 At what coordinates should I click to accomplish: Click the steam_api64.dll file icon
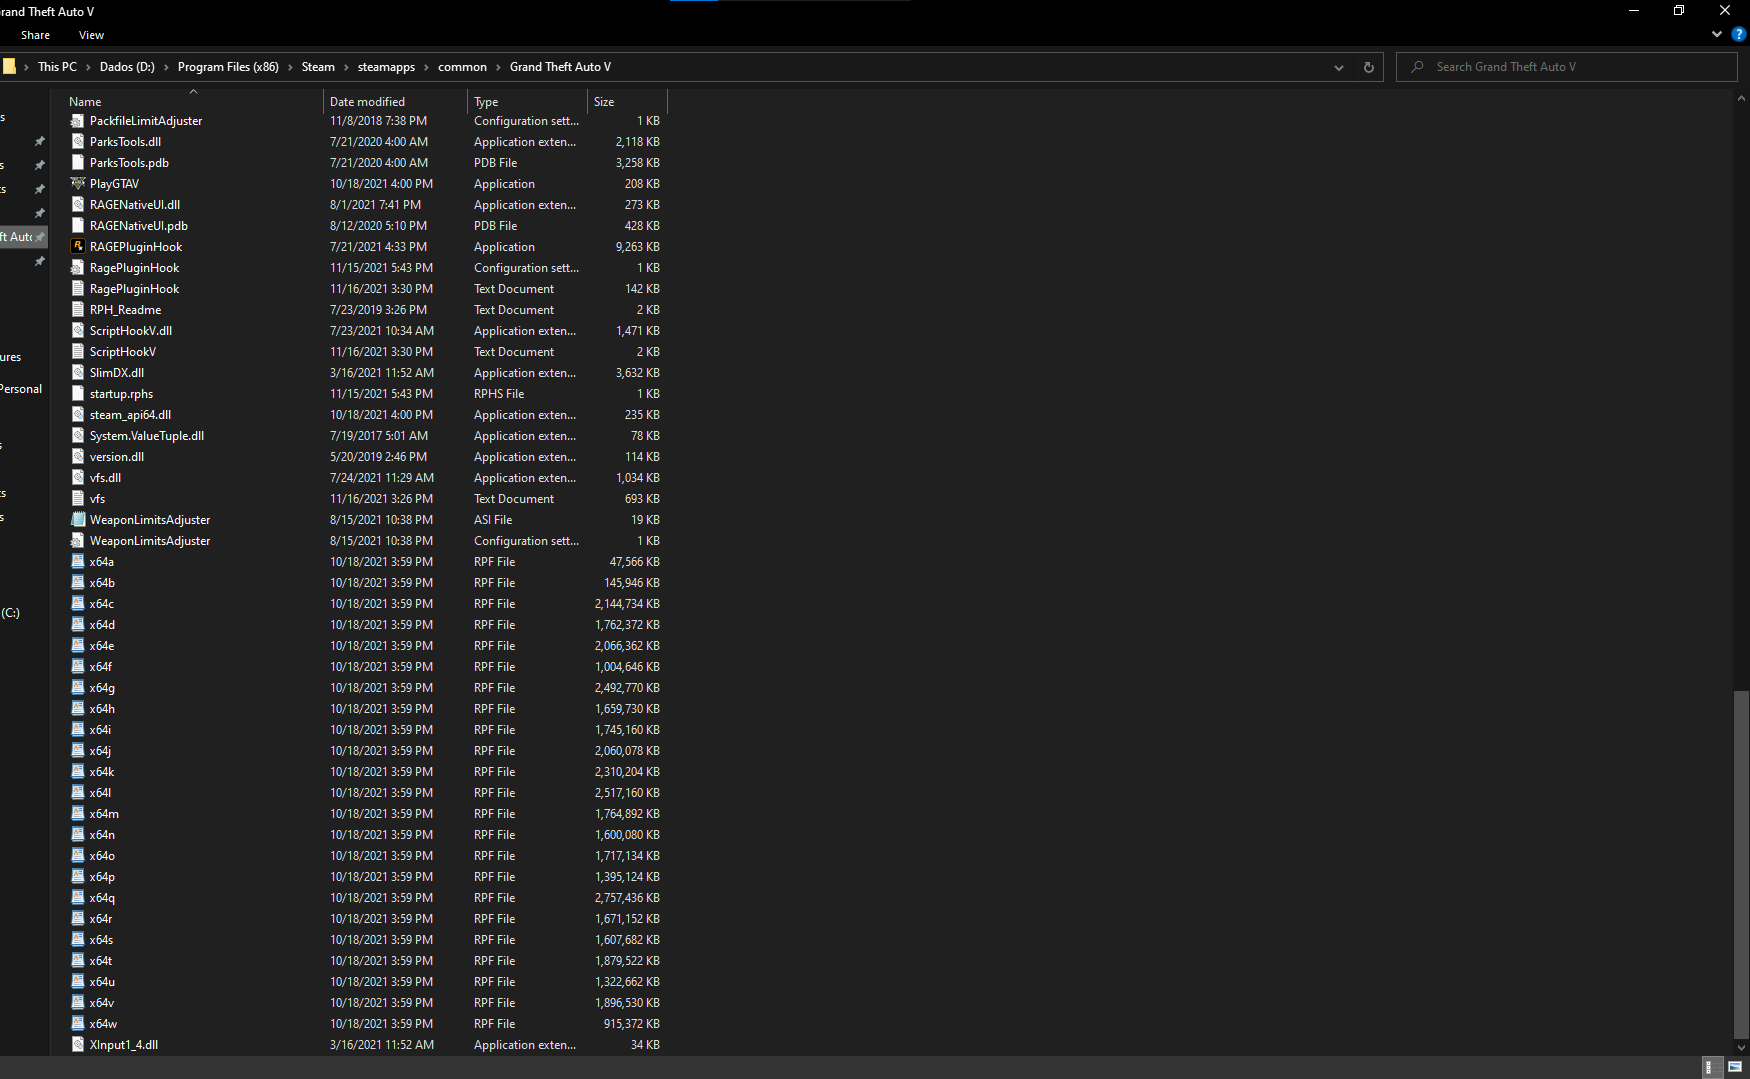click(x=78, y=415)
